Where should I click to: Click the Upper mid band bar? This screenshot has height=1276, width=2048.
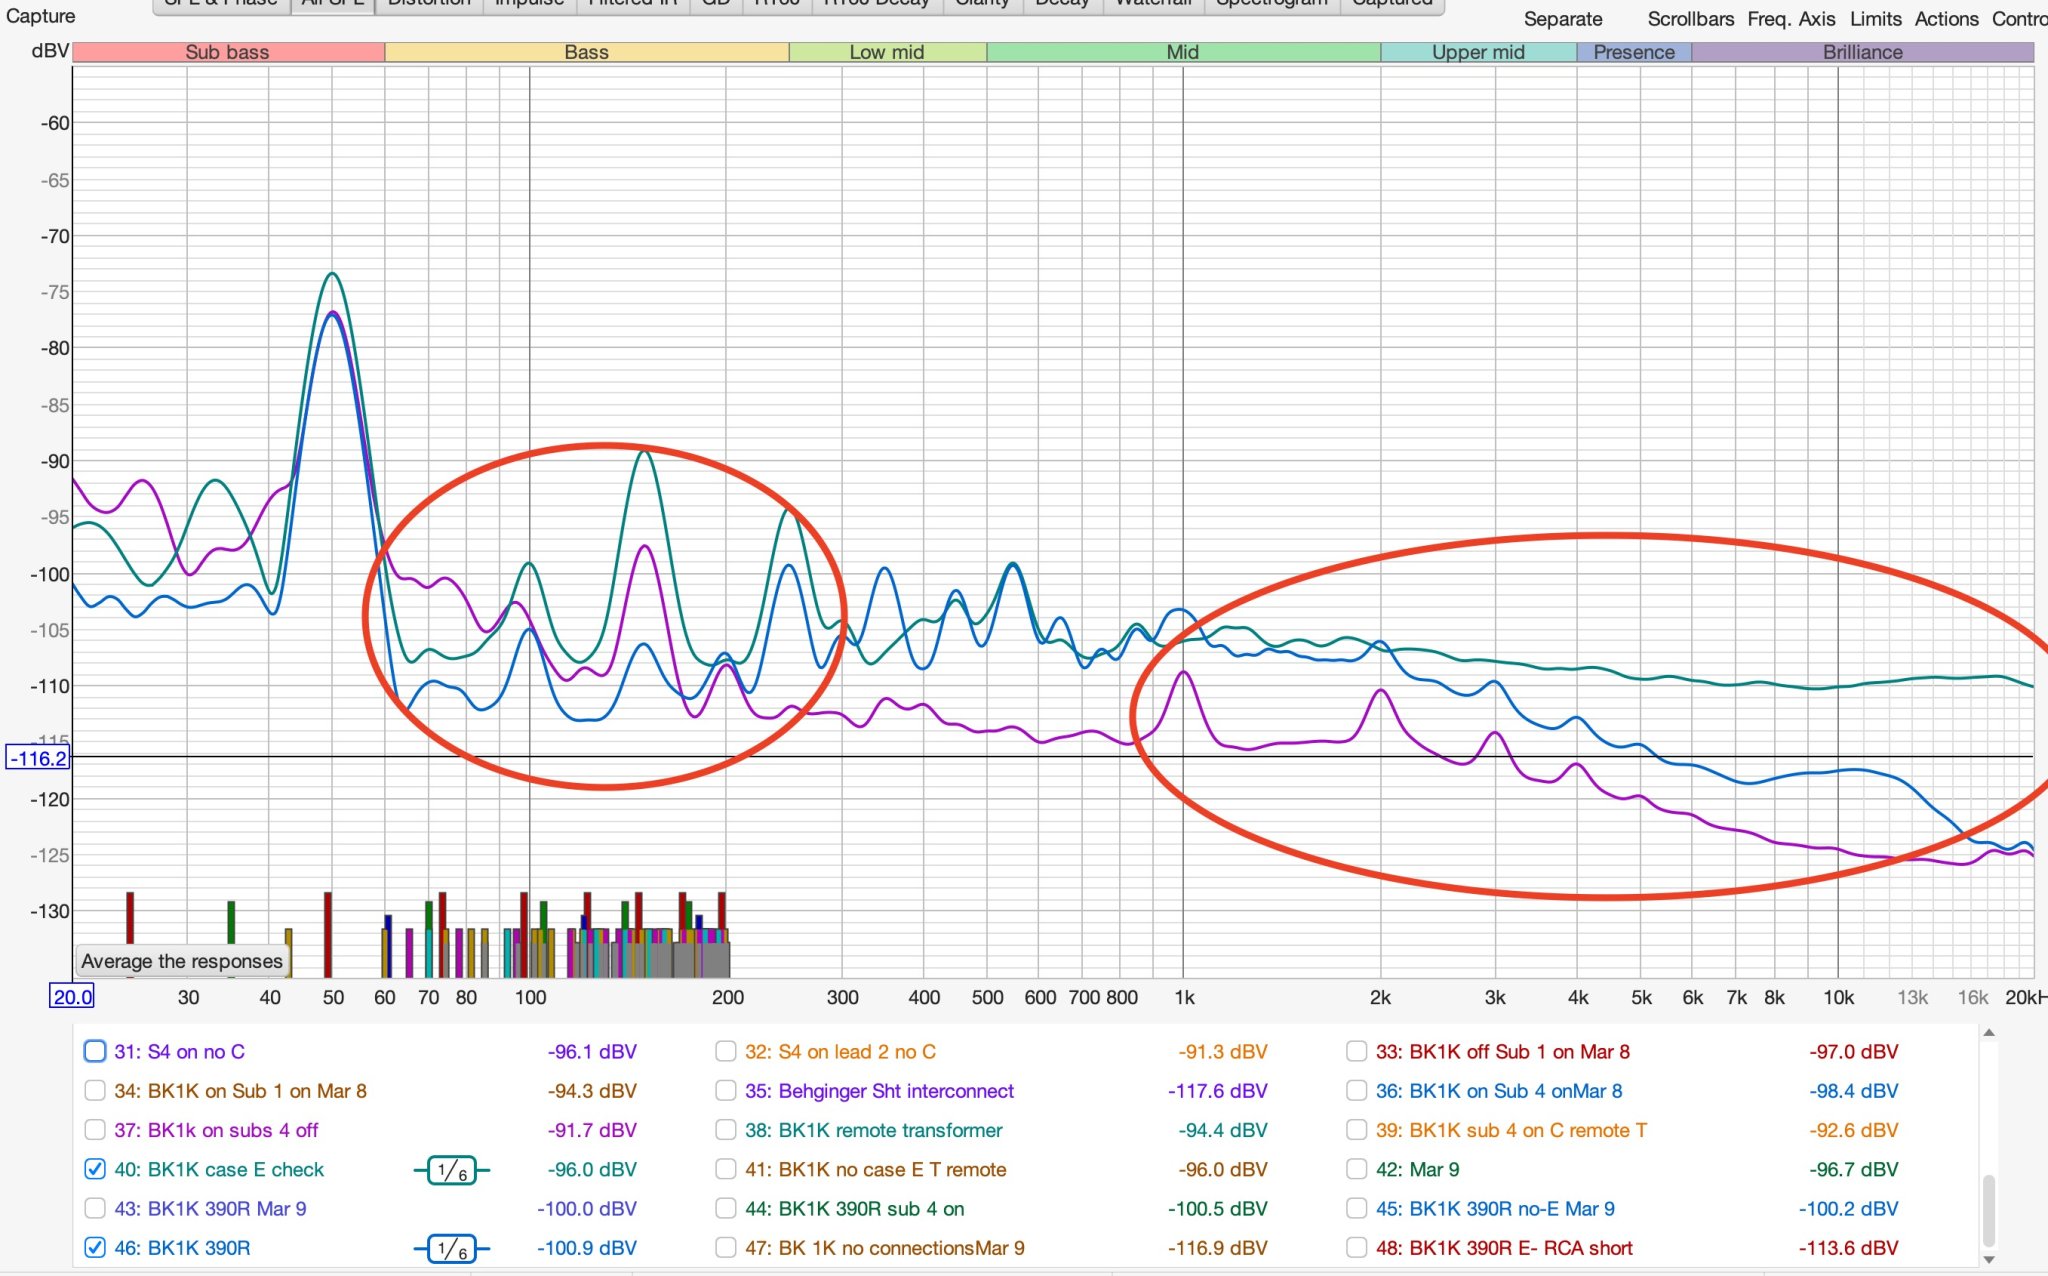[x=1478, y=52]
